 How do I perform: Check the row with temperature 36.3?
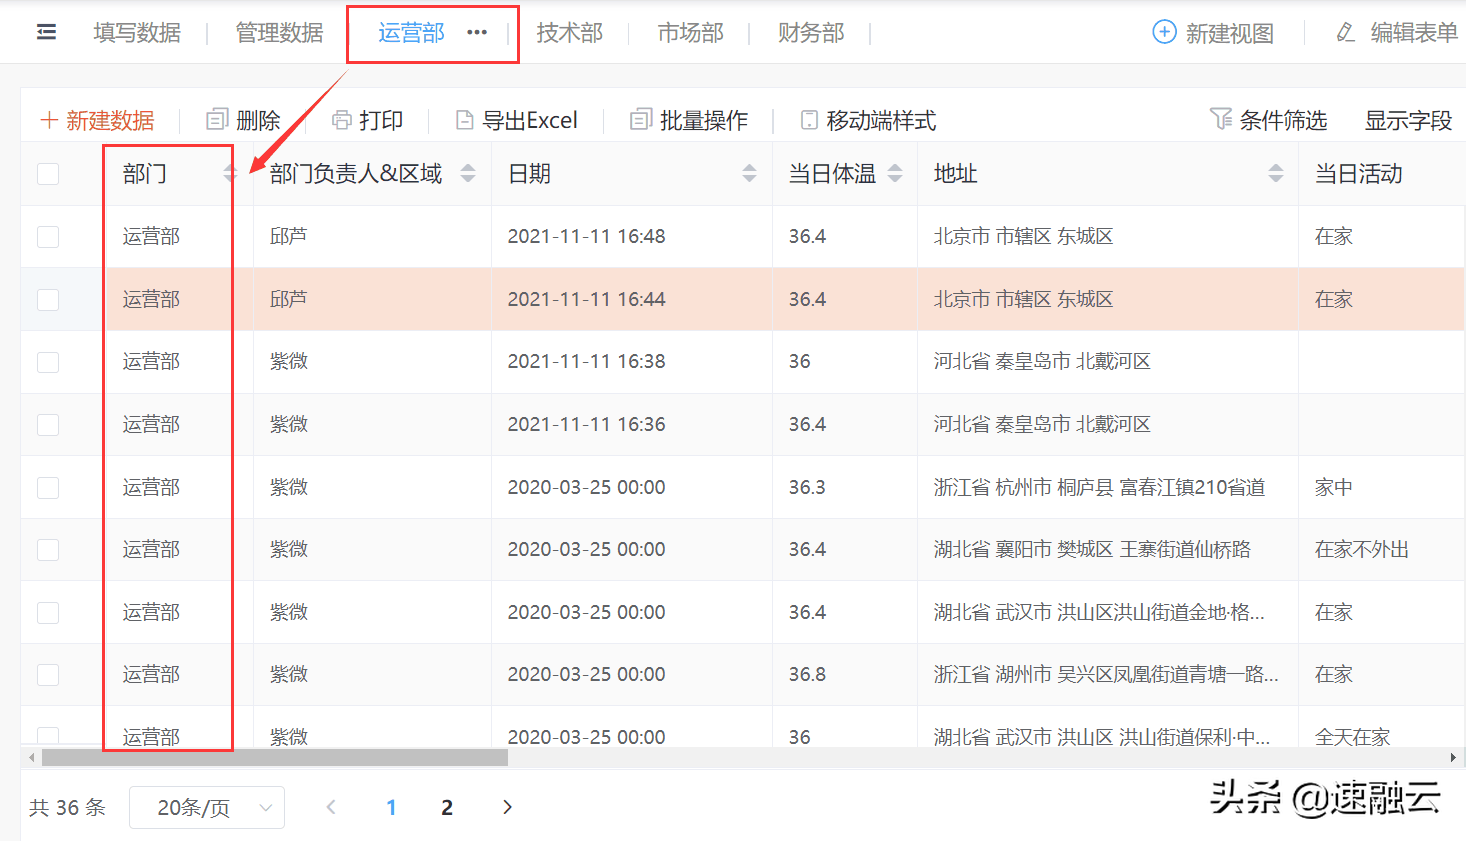[48, 488]
